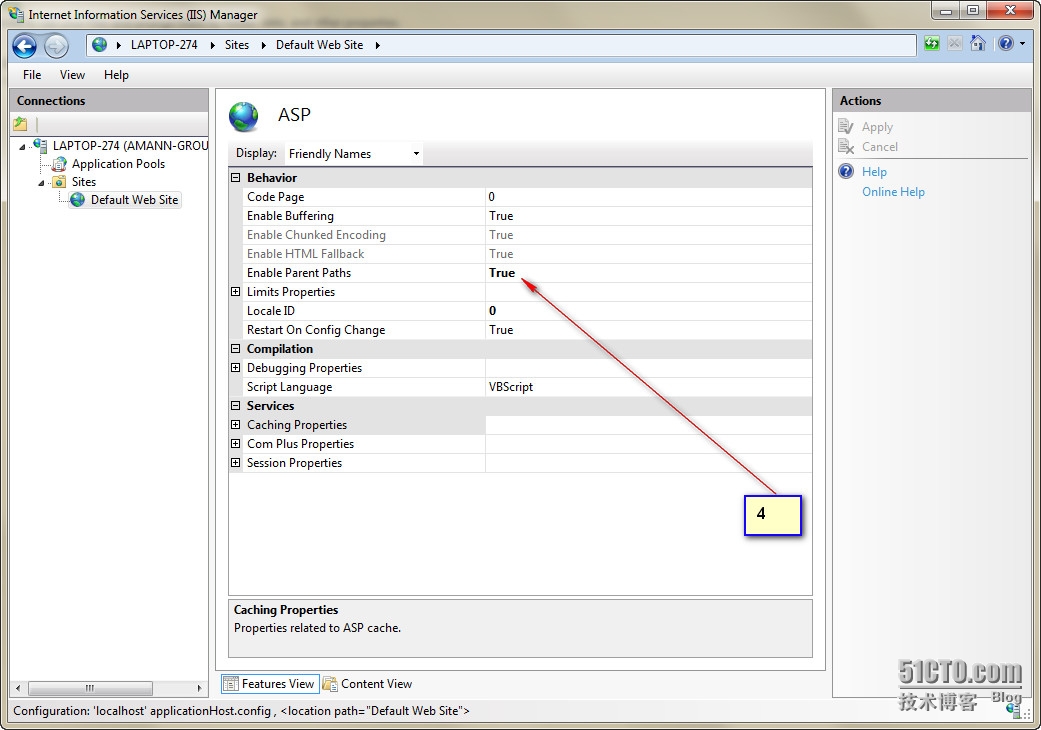The height and width of the screenshot is (730, 1041).
Task: Select Application Pools in the tree
Action: click(x=118, y=164)
